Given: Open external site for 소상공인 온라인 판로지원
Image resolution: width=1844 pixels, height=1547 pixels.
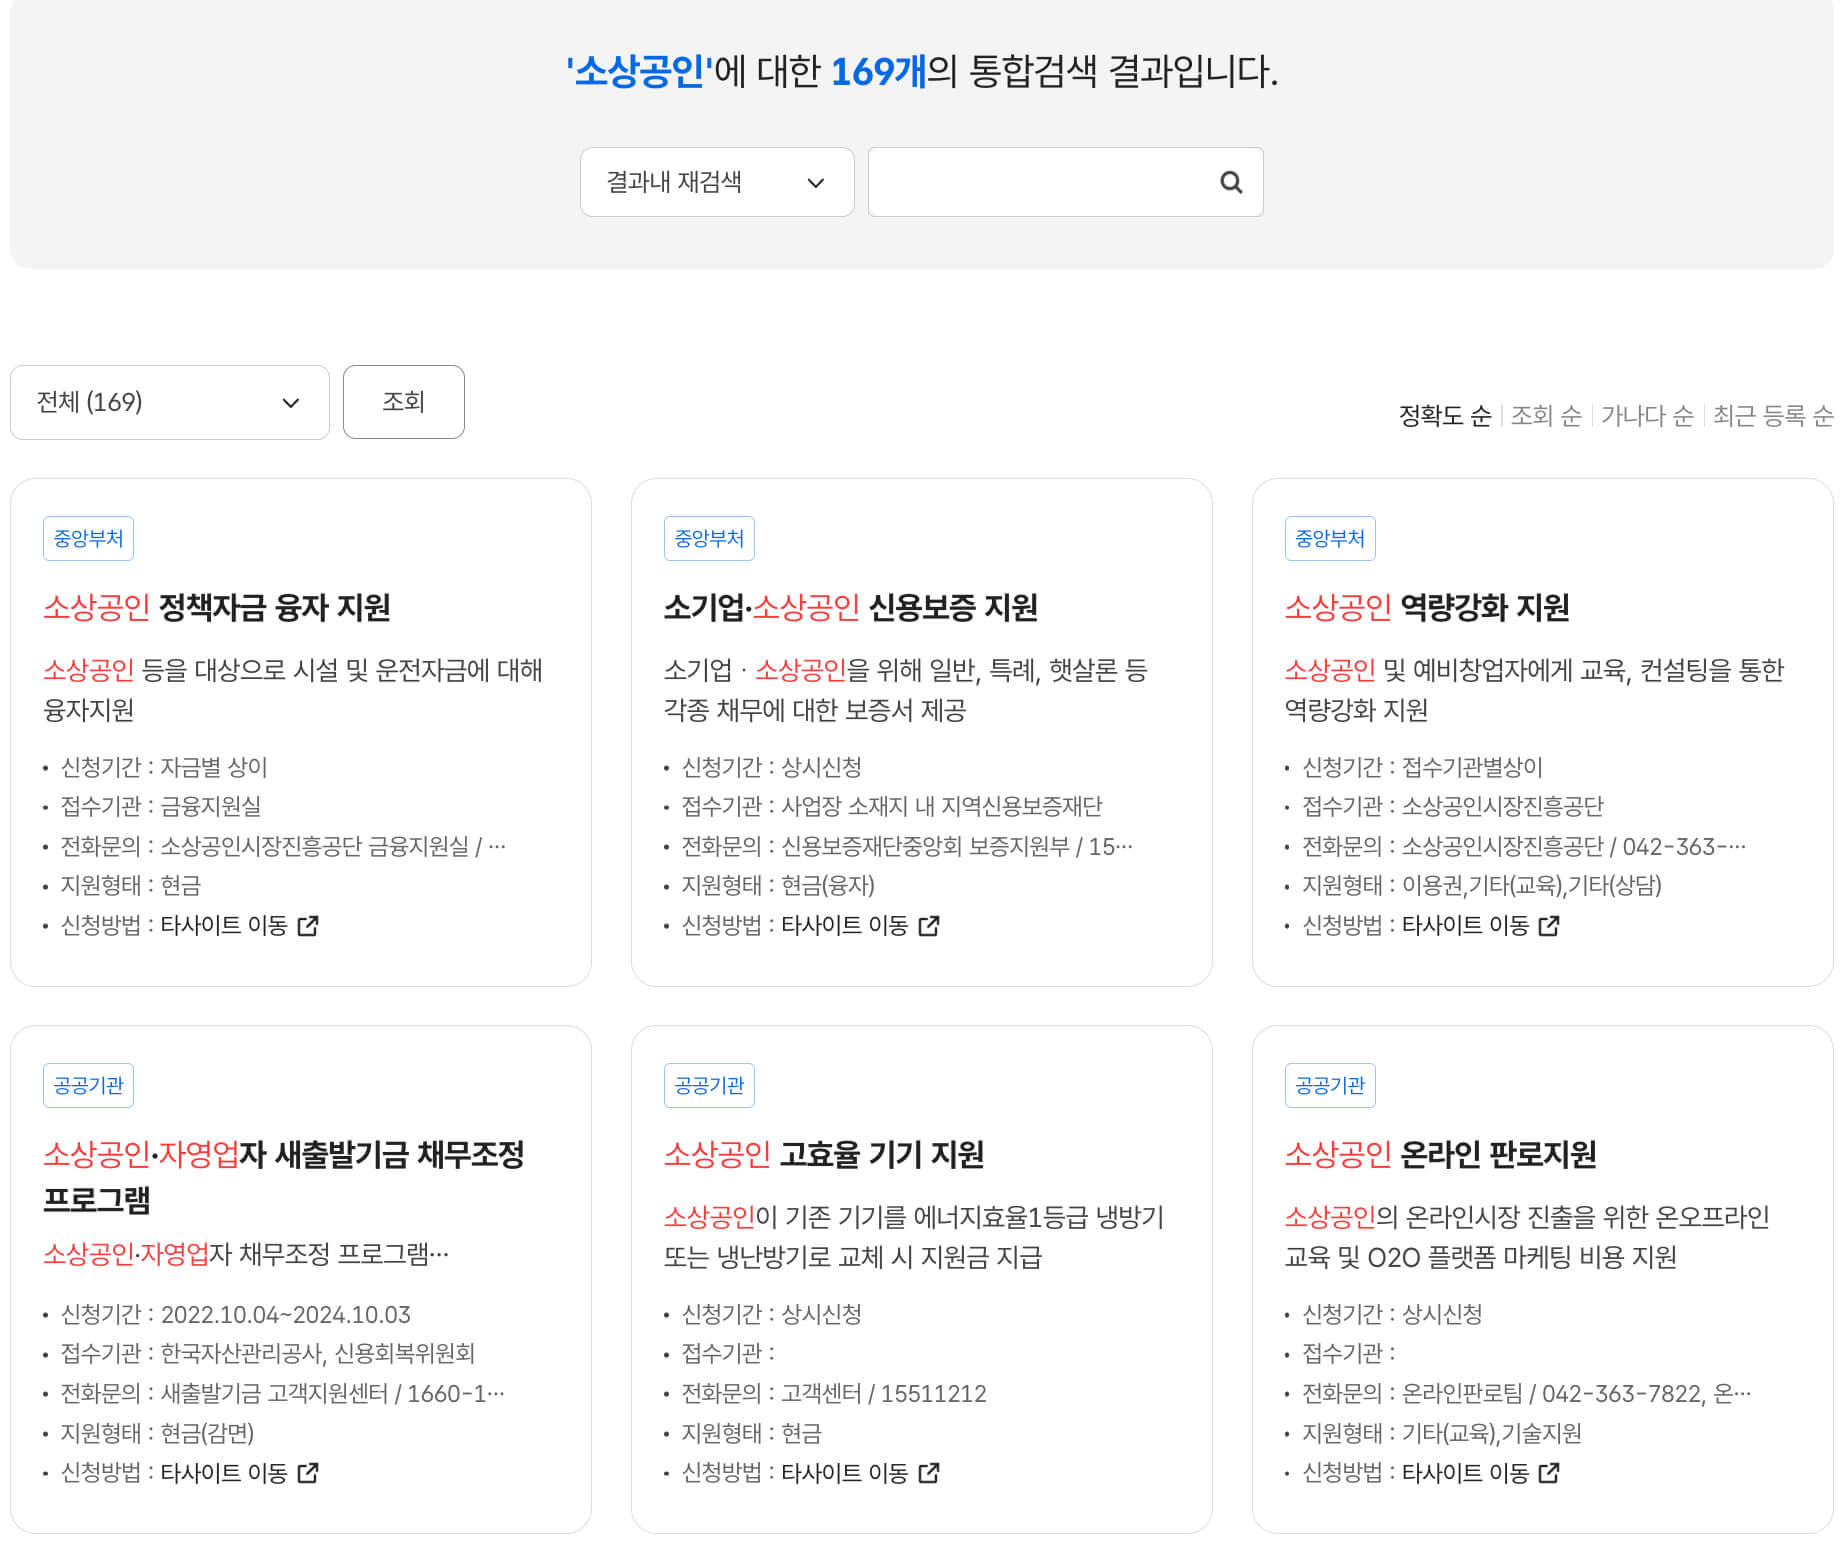Looking at the screenshot, I should (1551, 1473).
